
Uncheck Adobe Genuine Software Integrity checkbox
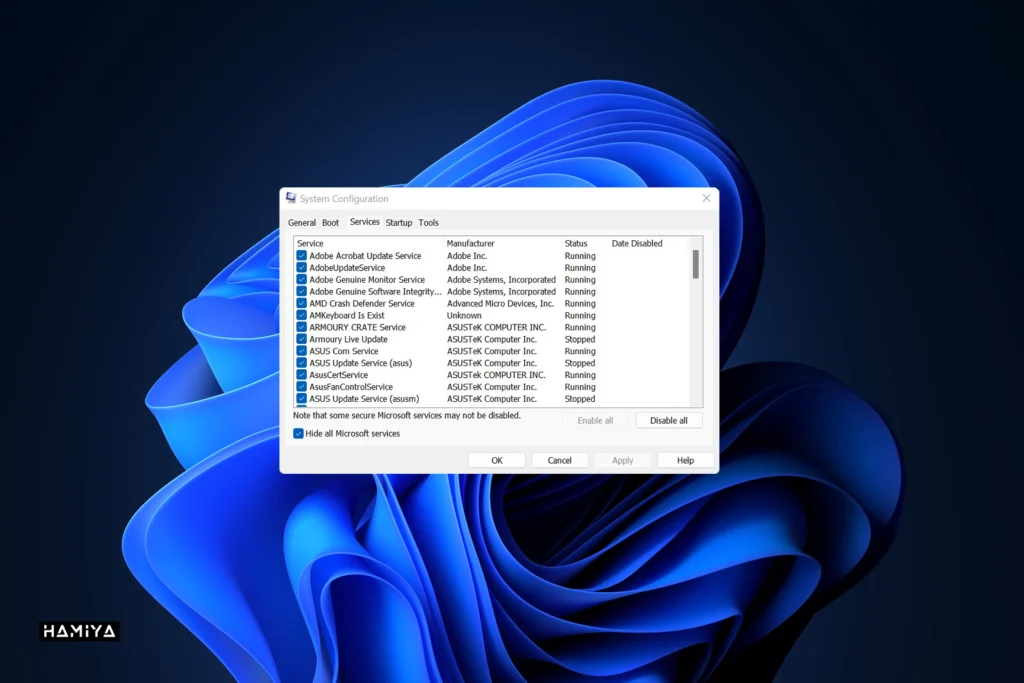tap(301, 292)
